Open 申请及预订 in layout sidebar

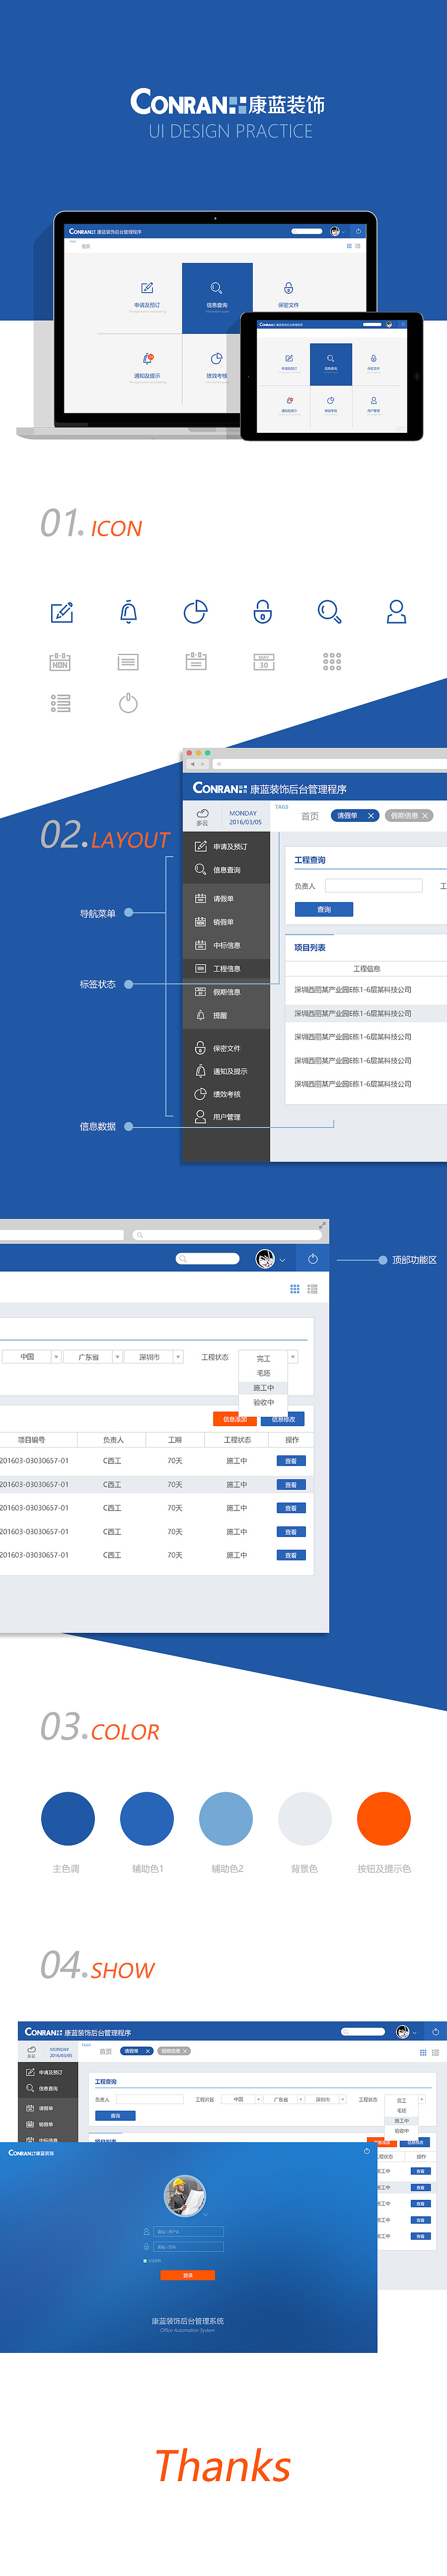click(226, 846)
